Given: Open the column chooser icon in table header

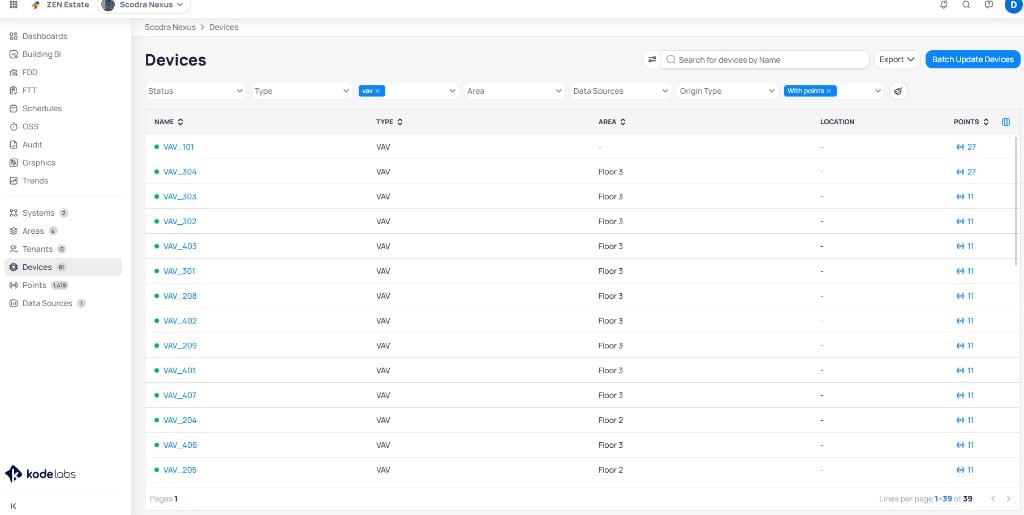Looking at the screenshot, I should coord(1006,122).
